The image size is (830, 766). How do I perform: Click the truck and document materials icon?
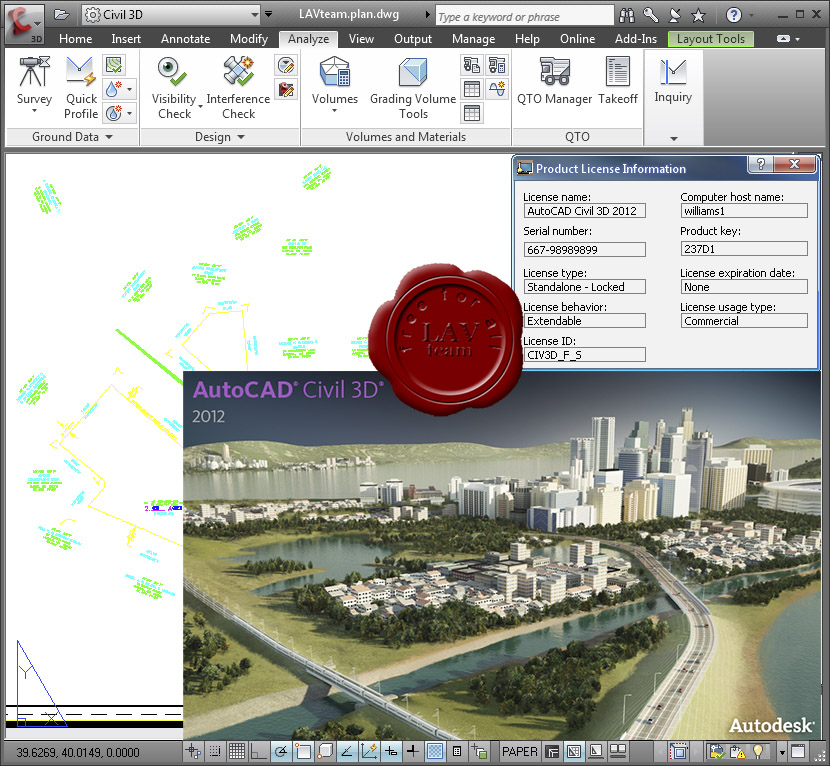[472, 65]
